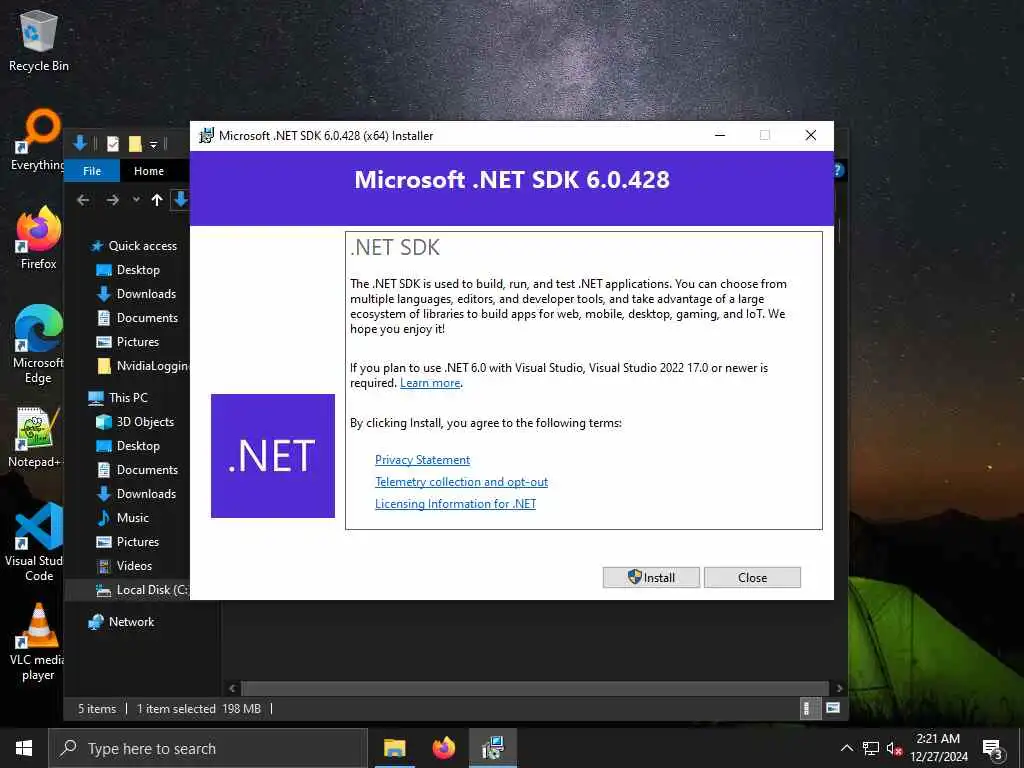Open the Microsoft Edge desktop shortcut
Image resolution: width=1024 pixels, height=768 pixels.
[x=38, y=344]
